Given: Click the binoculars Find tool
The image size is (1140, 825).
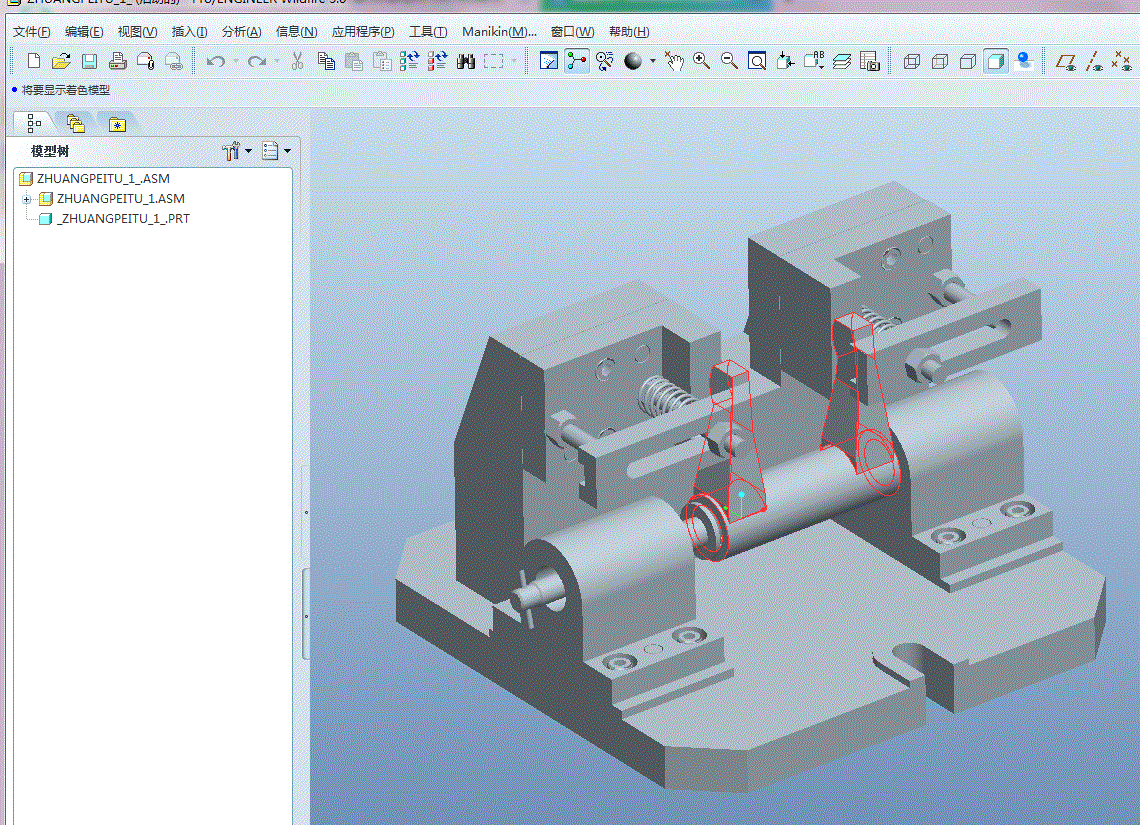Looking at the screenshot, I should [x=465, y=61].
